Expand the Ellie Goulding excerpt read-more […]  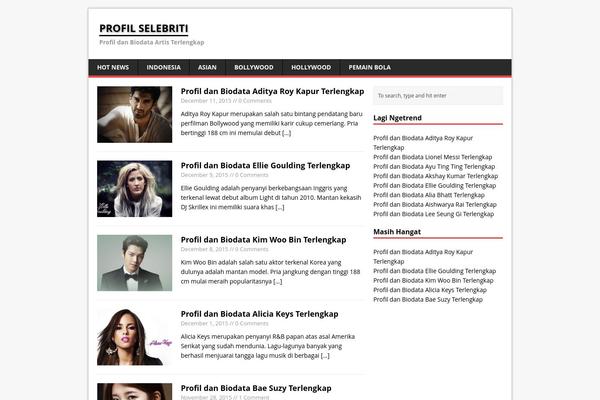click(280, 207)
